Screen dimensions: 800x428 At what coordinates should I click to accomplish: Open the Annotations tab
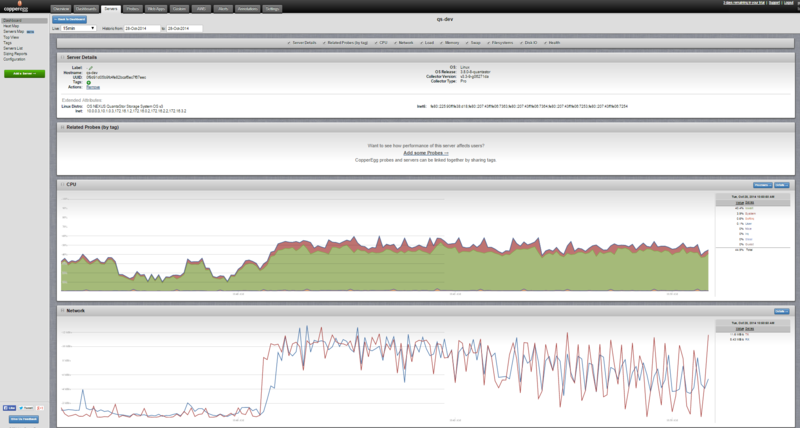click(247, 9)
